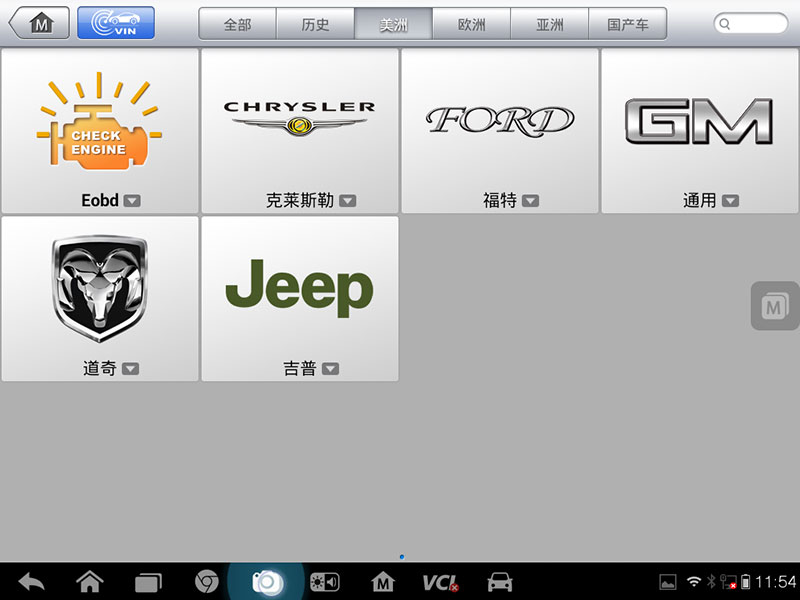Switch to the 历史 tab
This screenshot has height=600, width=800.
tap(315, 24)
